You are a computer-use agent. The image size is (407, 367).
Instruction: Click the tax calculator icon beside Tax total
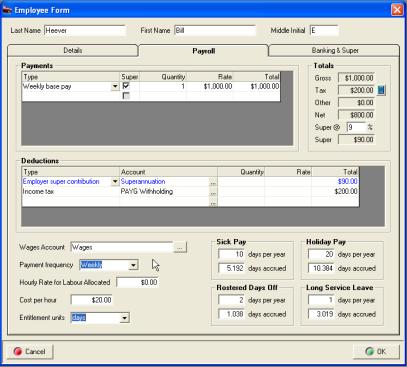point(381,90)
